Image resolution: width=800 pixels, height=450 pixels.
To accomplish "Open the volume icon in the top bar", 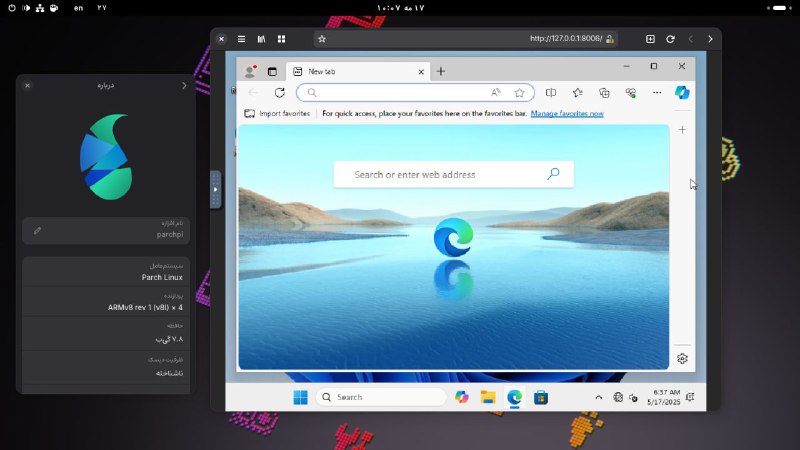I will tap(26, 8).
